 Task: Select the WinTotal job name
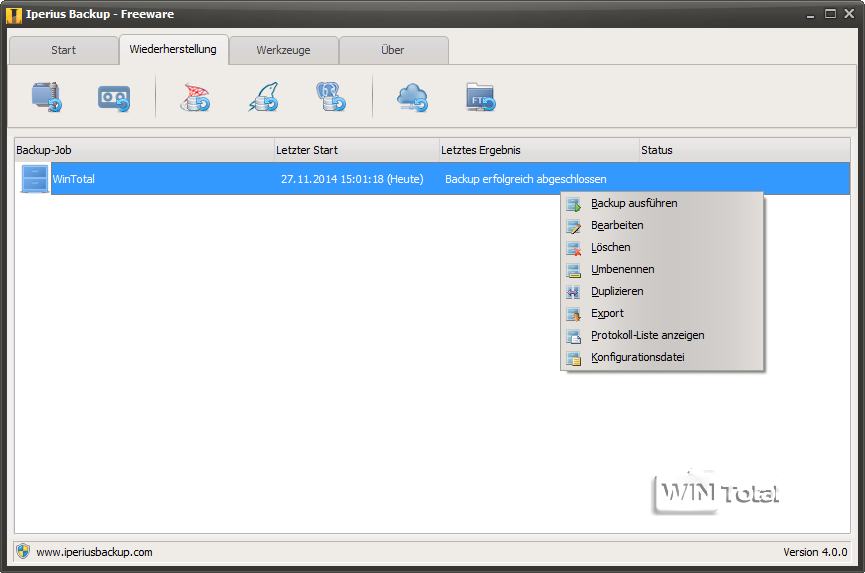(73, 179)
